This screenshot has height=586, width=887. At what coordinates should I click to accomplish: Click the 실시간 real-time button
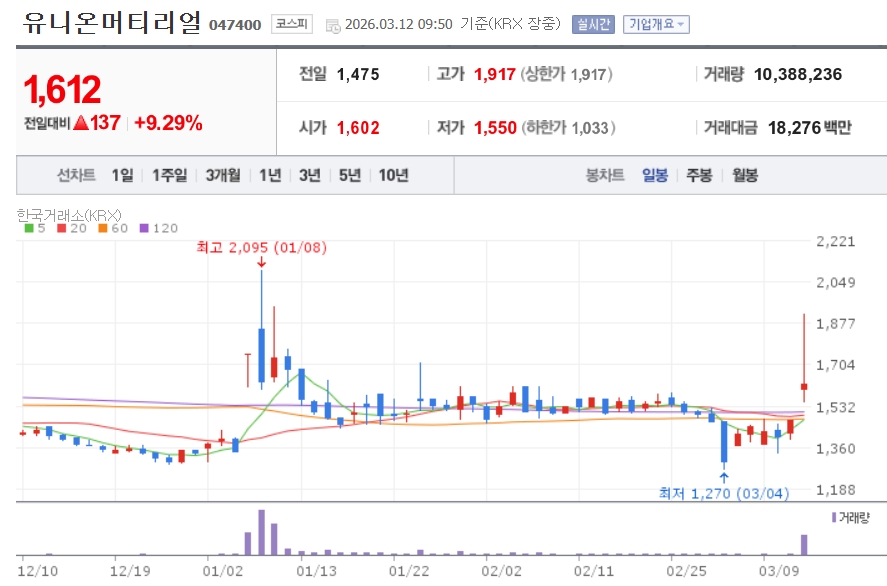coord(593,24)
